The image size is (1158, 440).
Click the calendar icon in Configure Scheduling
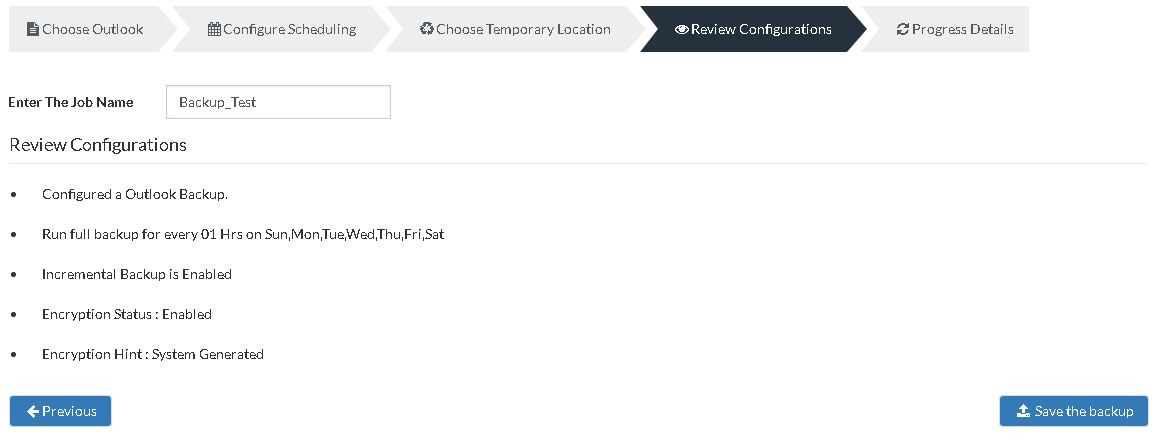click(214, 30)
